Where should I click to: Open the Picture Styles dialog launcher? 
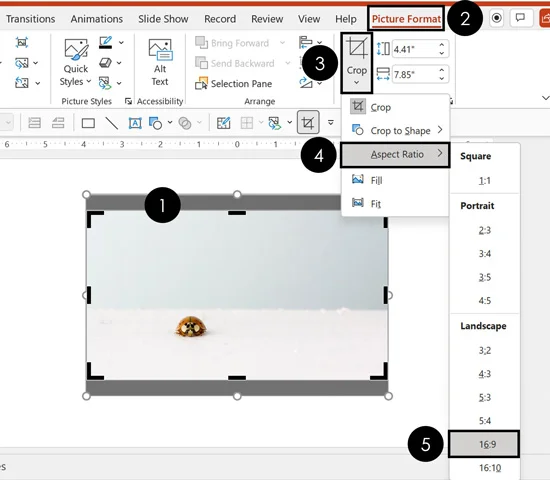[x=128, y=101]
